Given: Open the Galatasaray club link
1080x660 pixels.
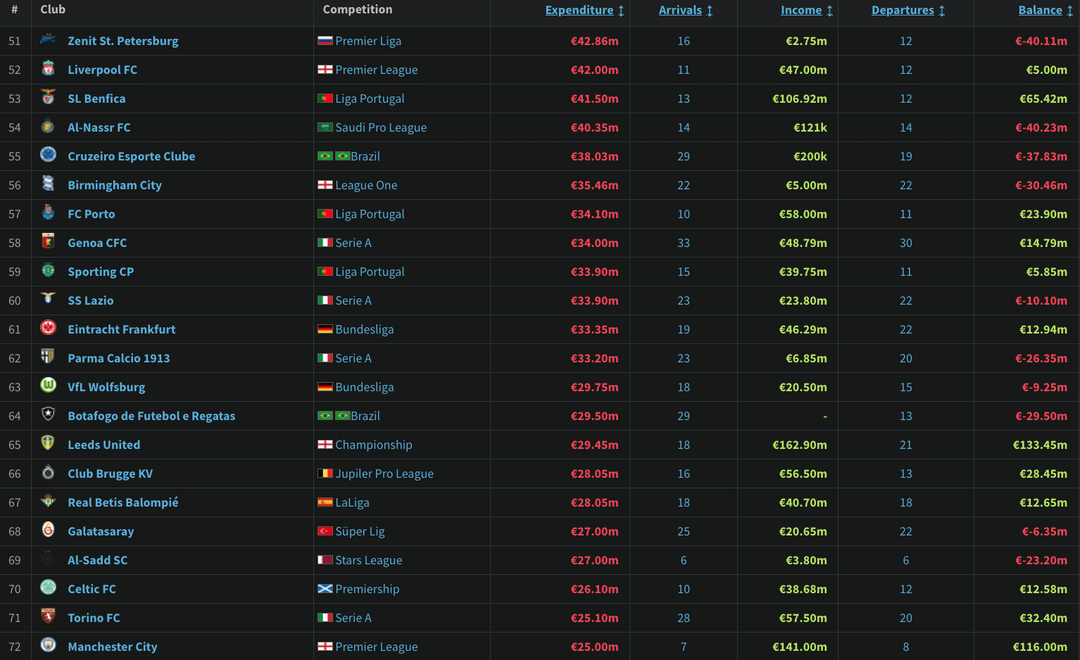Looking at the screenshot, I should point(101,533).
